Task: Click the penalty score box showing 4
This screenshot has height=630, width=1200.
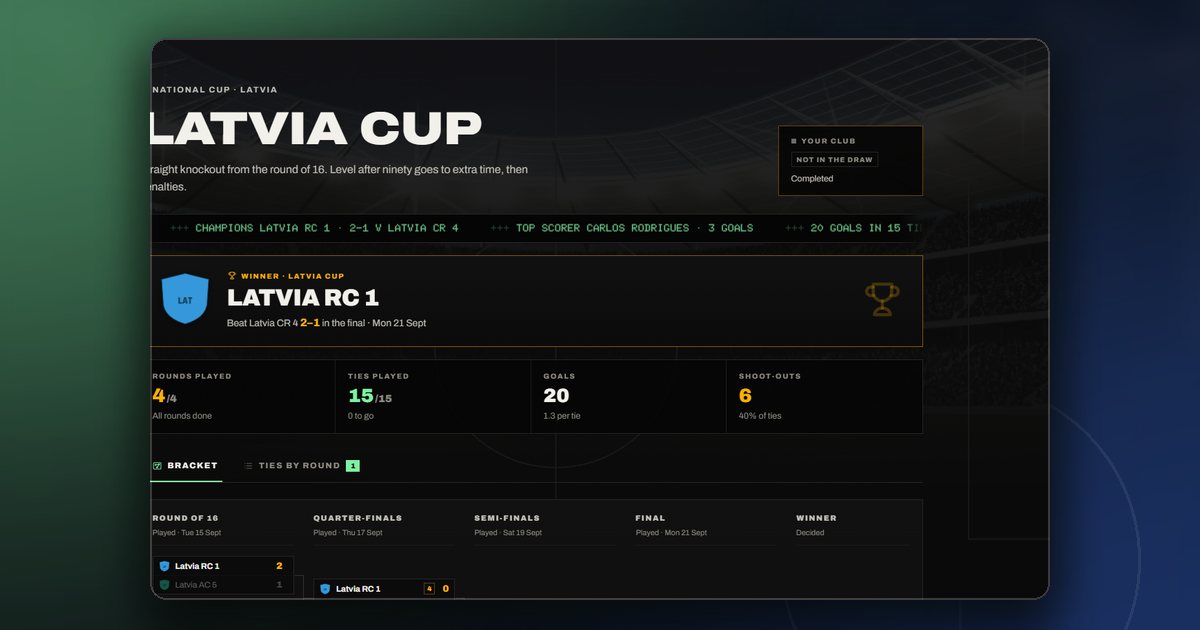Action: point(430,589)
